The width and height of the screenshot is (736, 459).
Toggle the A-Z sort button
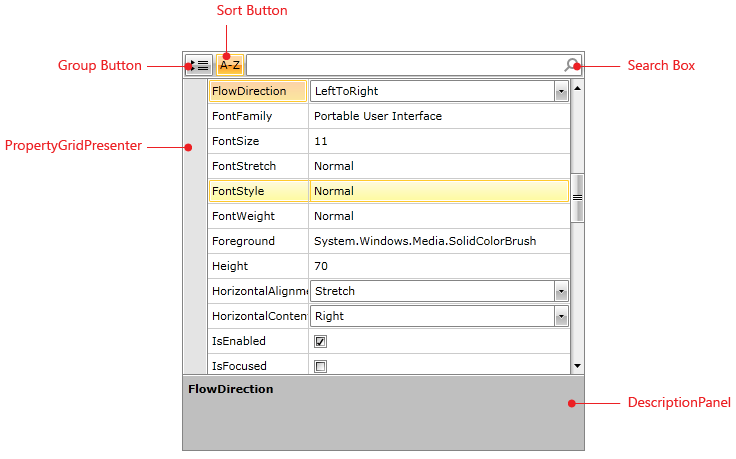[x=230, y=66]
